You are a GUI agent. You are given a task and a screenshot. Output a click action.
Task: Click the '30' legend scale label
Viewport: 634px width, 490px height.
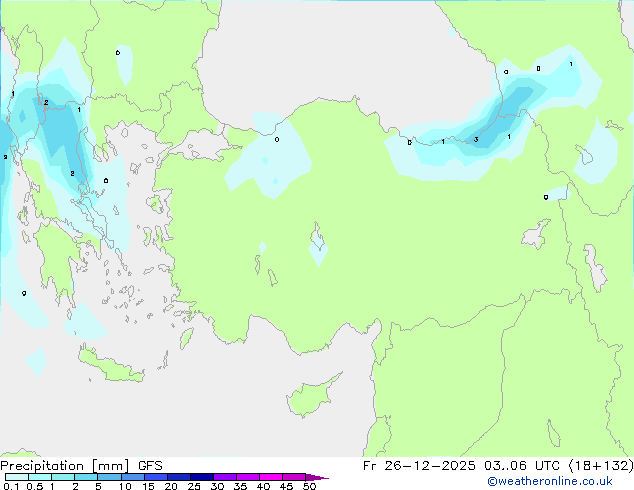217,486
